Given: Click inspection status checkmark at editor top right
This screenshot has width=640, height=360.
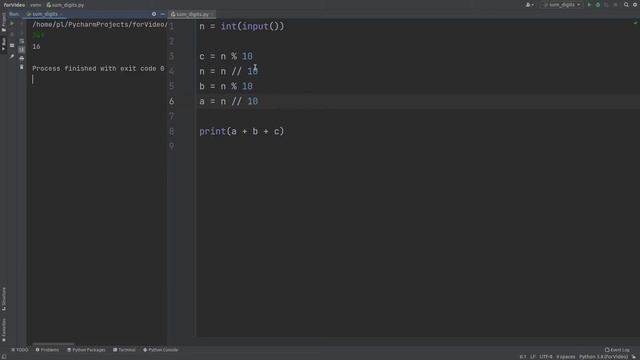Looking at the screenshot, I should point(635,23).
